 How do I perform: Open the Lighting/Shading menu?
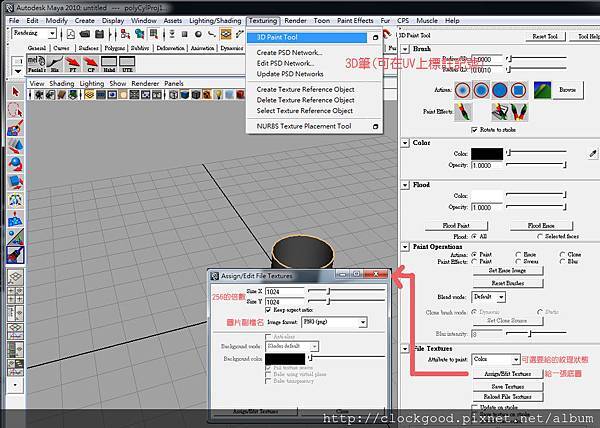pos(215,21)
